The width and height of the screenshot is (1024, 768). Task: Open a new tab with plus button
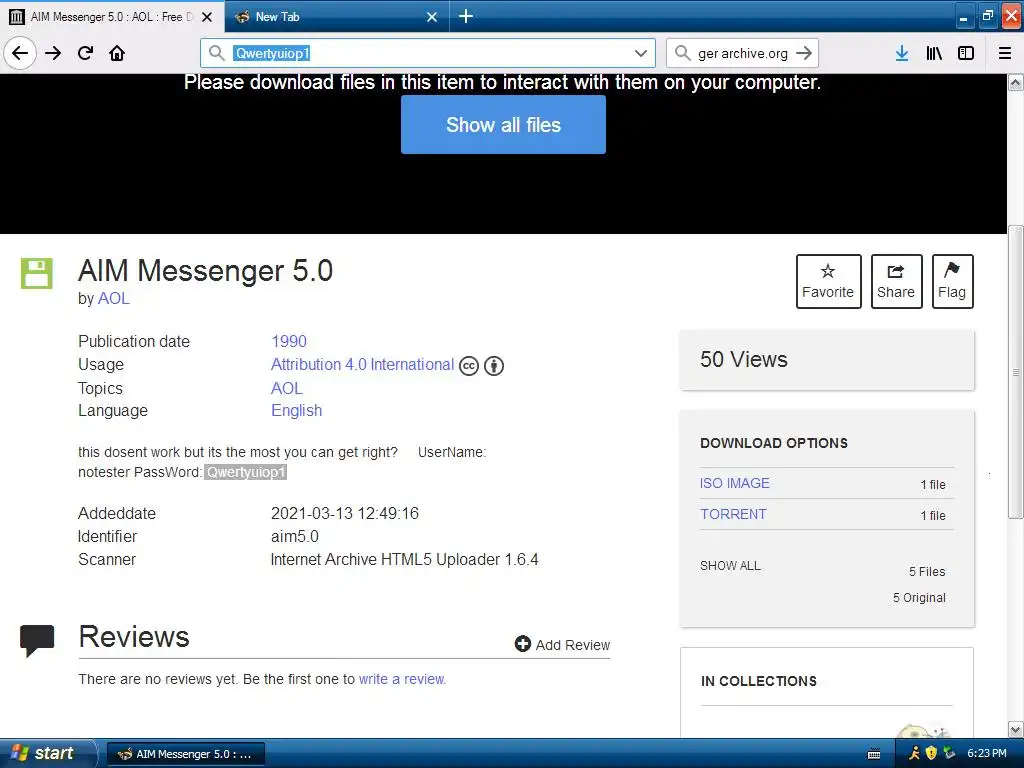click(466, 16)
